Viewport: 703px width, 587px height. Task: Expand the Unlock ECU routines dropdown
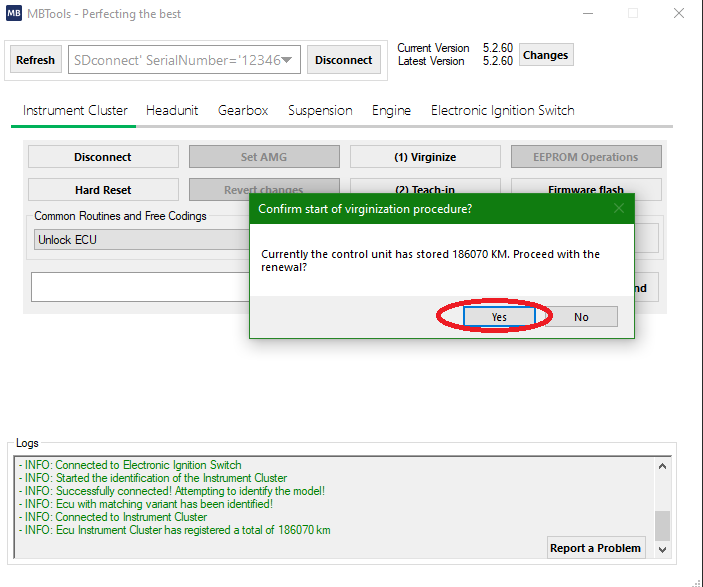pyautogui.click(x=140, y=240)
